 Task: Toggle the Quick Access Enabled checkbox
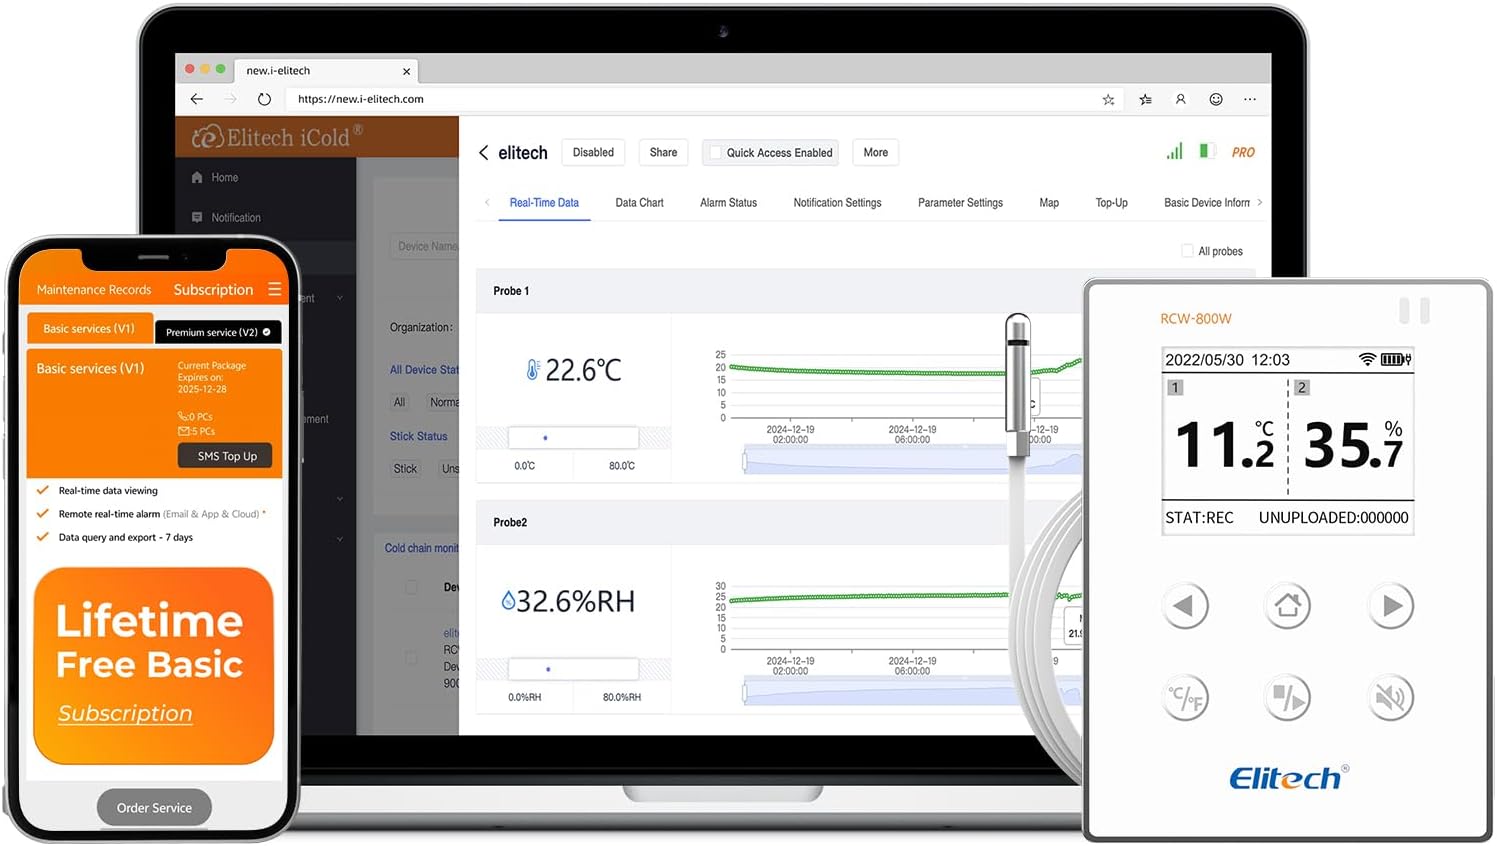point(715,152)
